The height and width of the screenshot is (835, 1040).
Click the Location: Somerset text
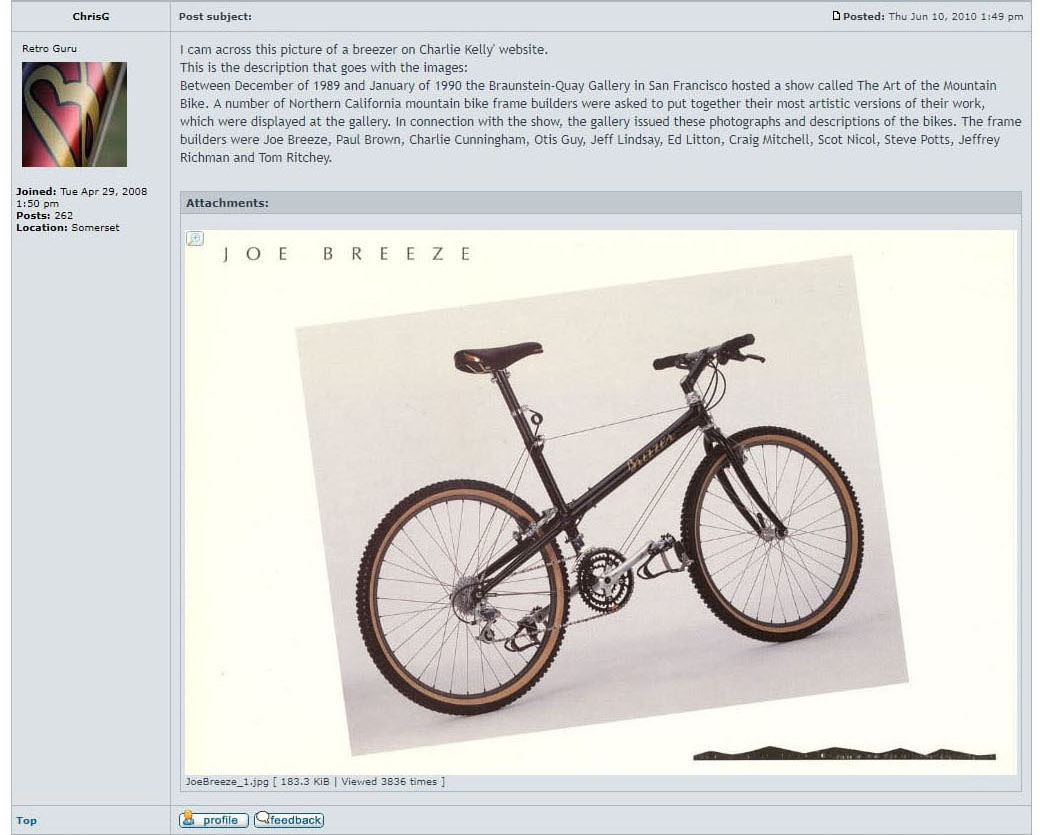pyautogui.click(x=68, y=227)
